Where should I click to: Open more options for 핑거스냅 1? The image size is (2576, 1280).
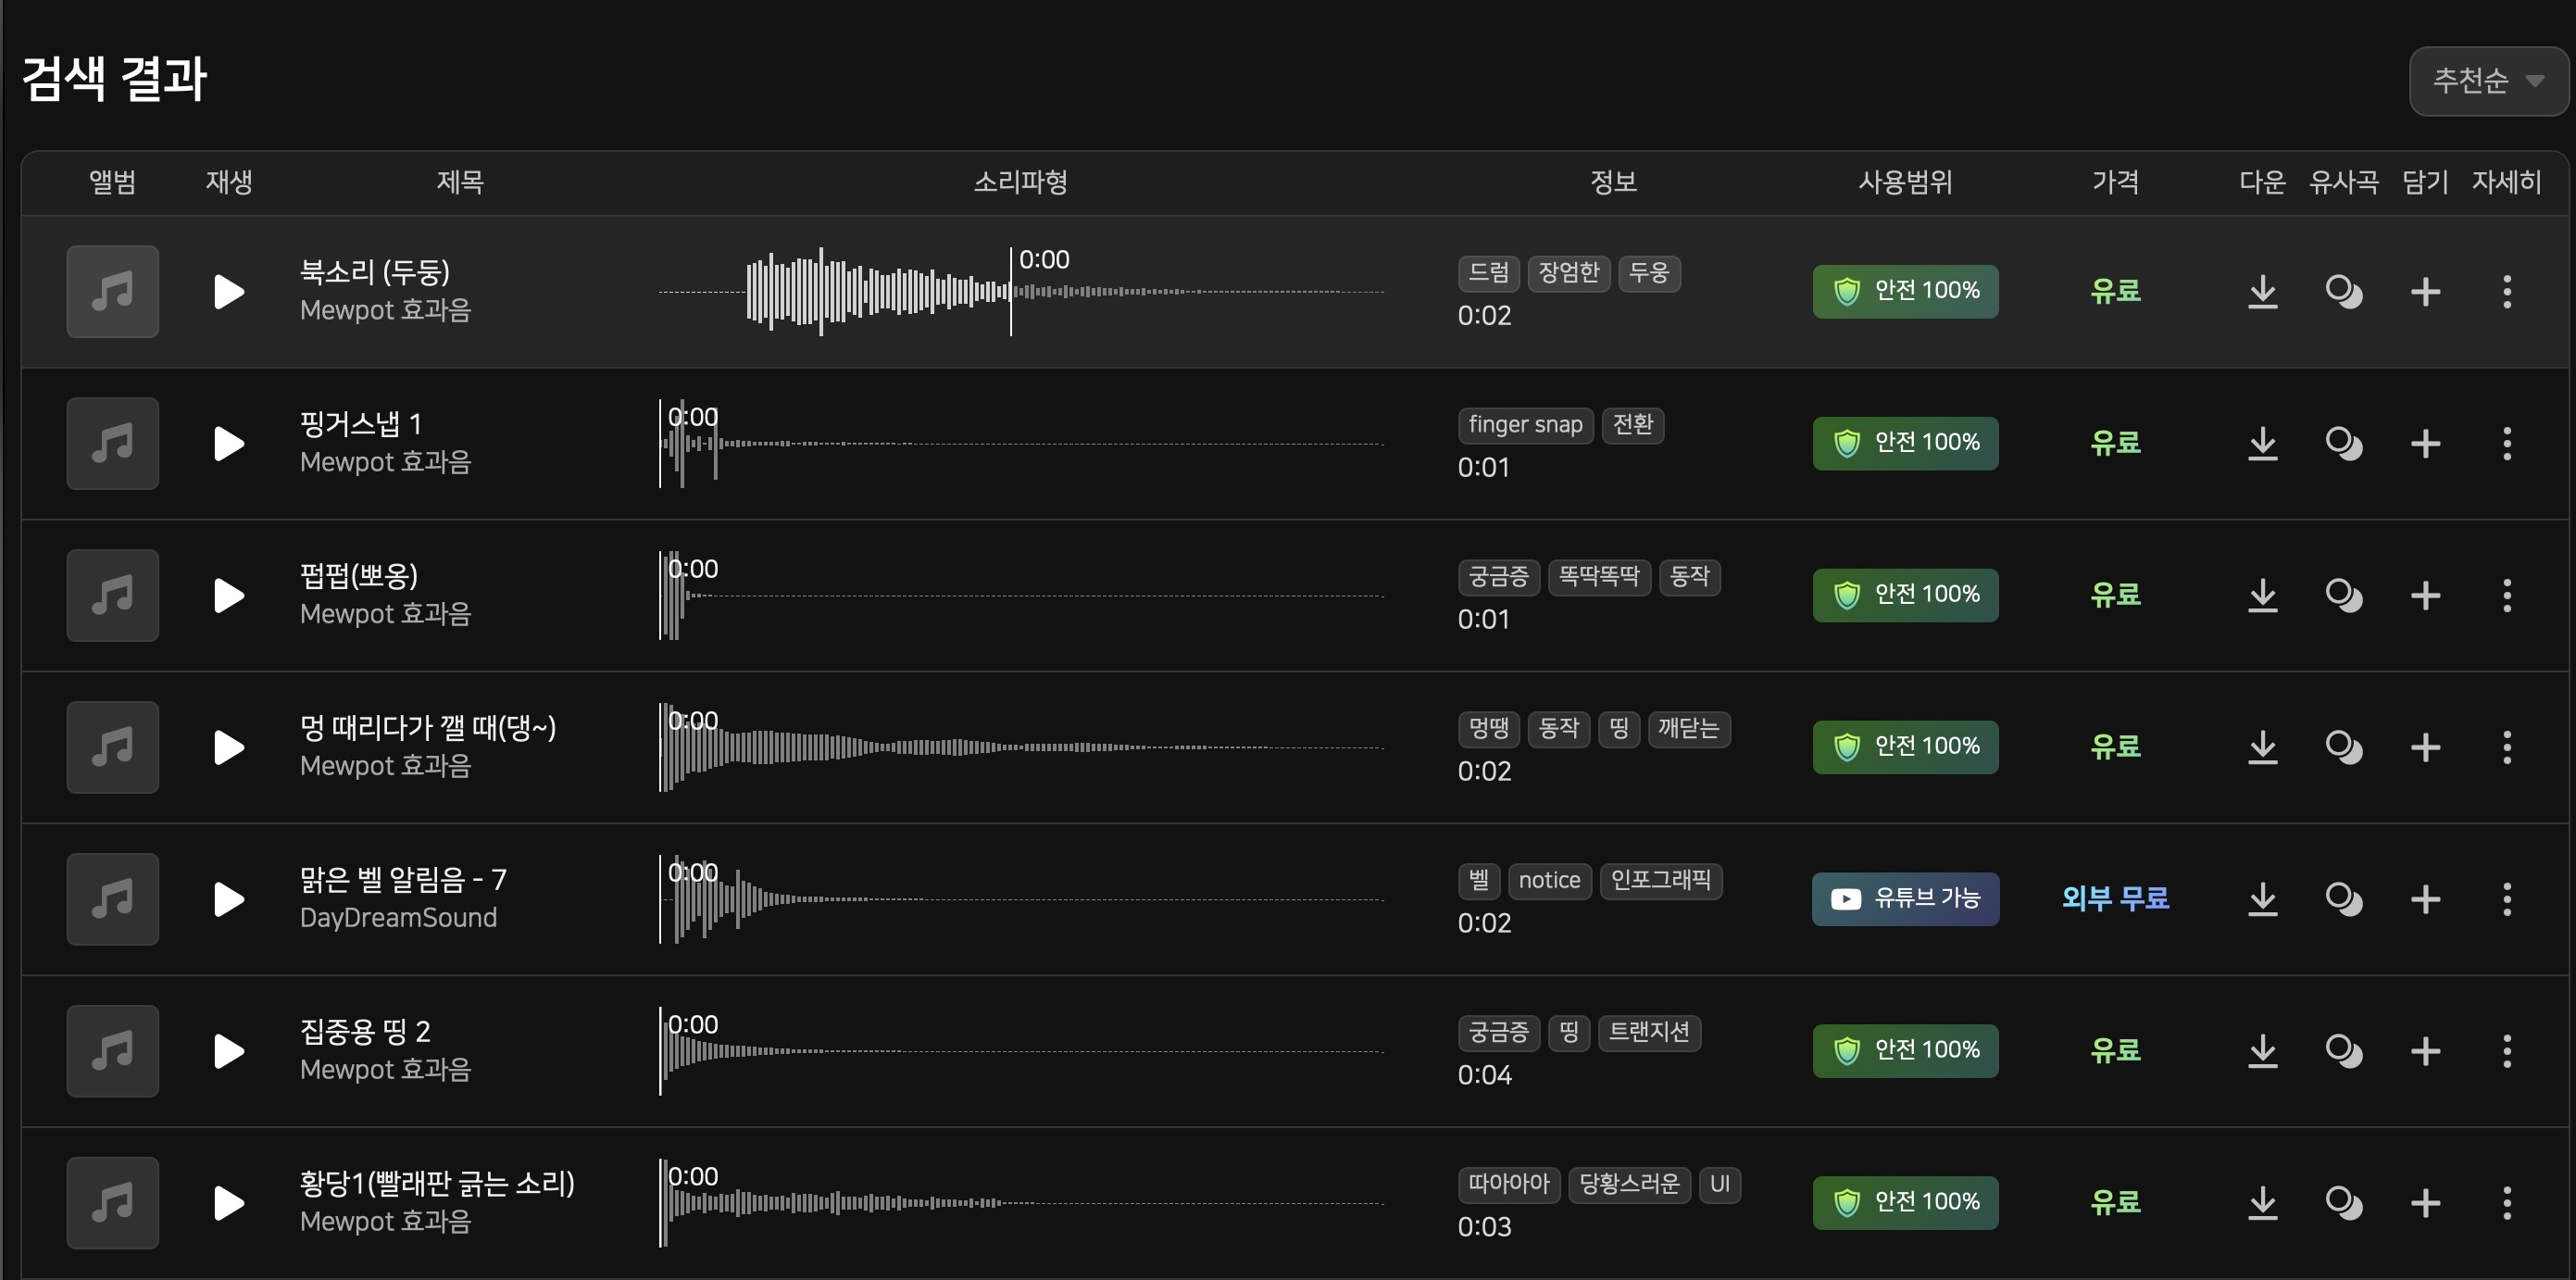click(2506, 444)
